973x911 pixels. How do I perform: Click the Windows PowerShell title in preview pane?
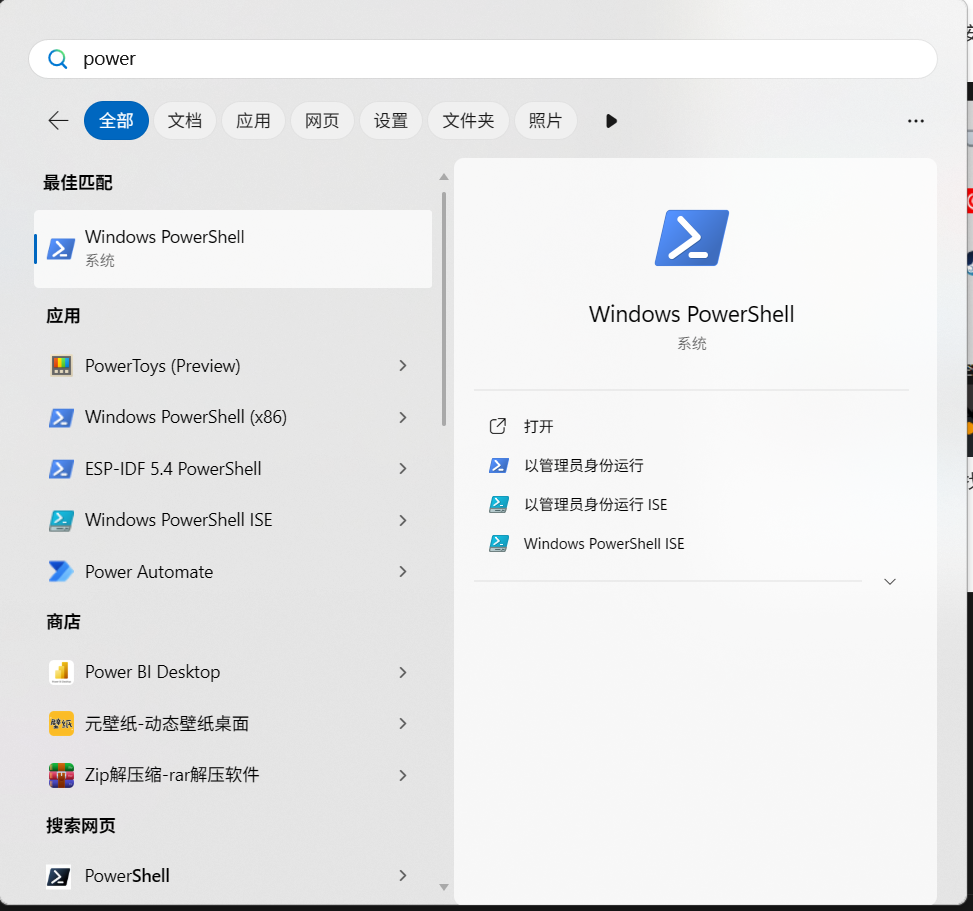[x=691, y=314]
